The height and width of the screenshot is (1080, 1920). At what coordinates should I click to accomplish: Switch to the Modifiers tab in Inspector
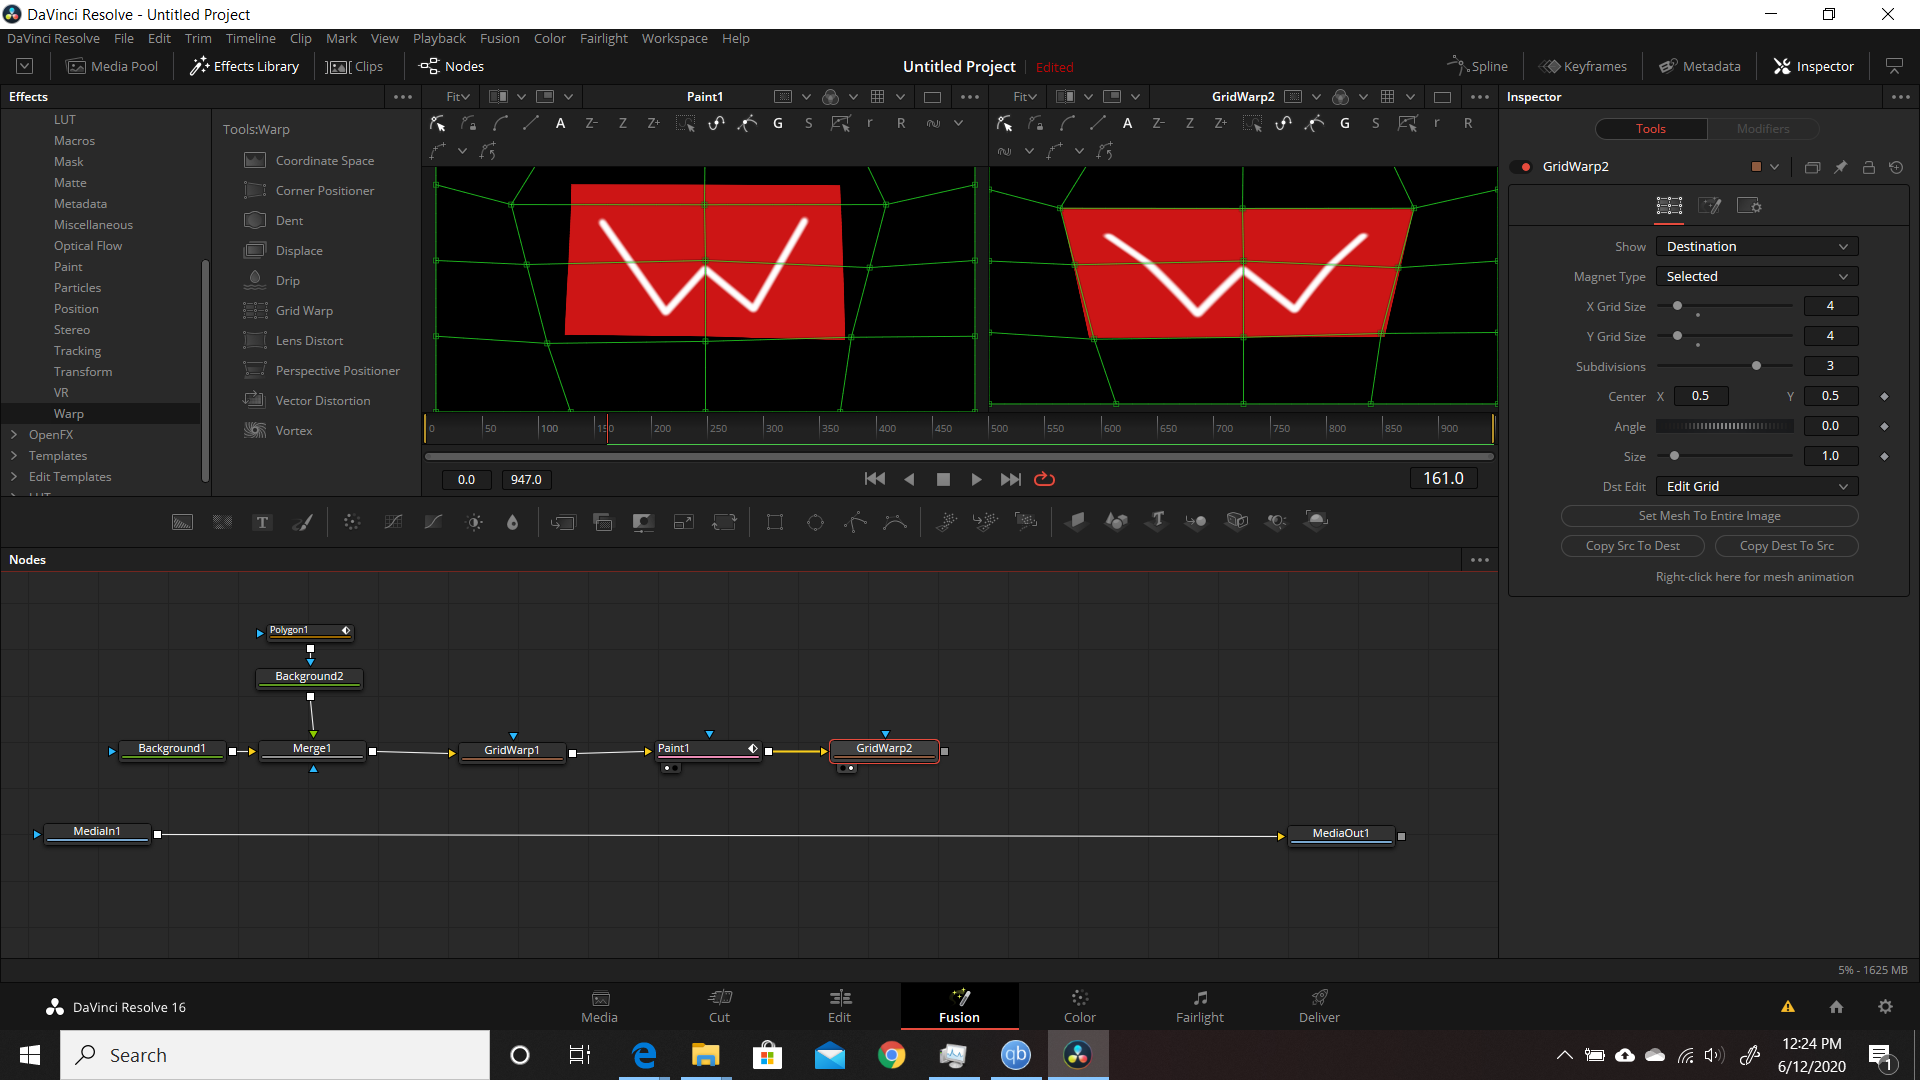1763,129
